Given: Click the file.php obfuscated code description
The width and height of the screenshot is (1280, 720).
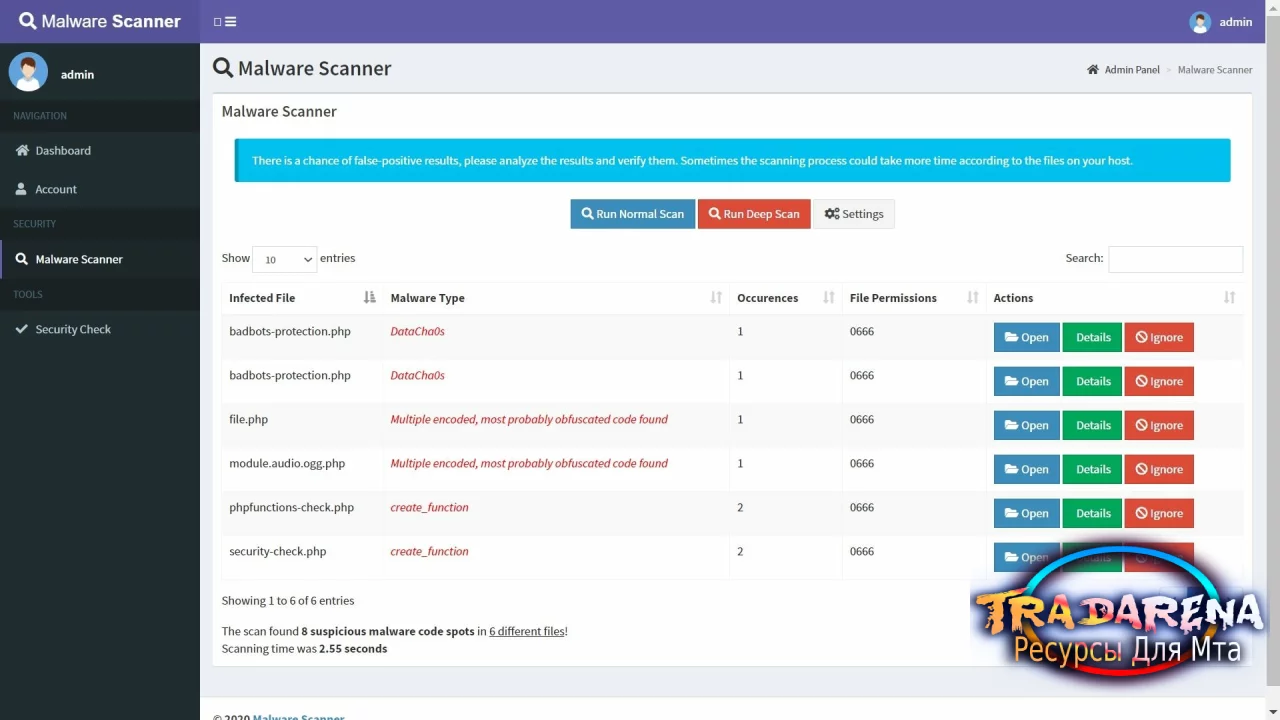Looking at the screenshot, I should (529, 419).
